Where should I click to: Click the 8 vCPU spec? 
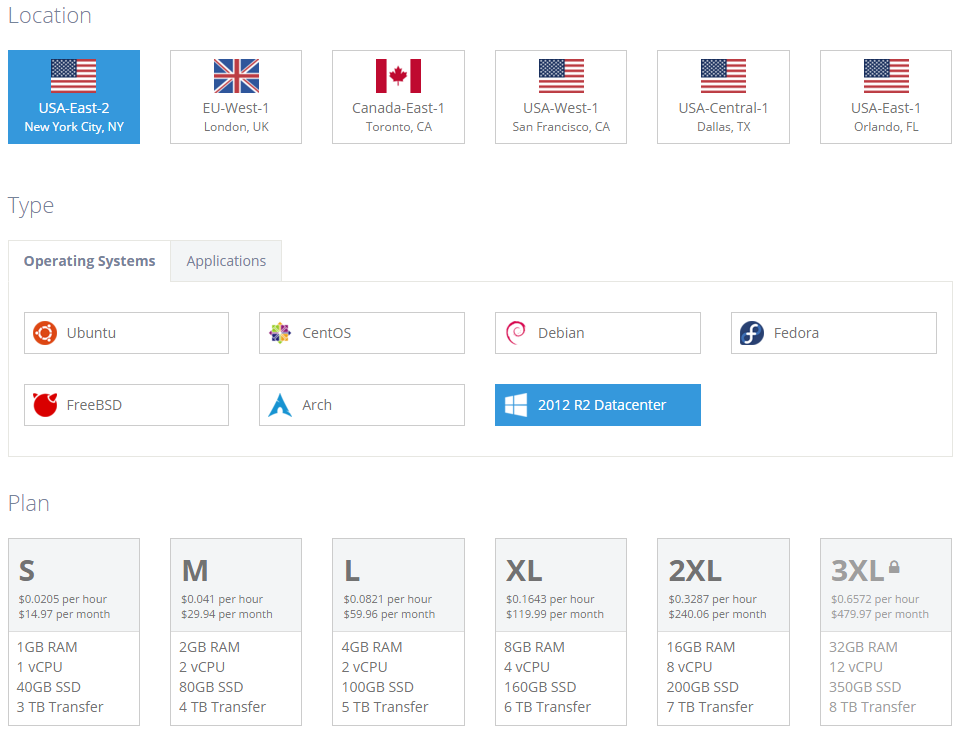click(690, 667)
